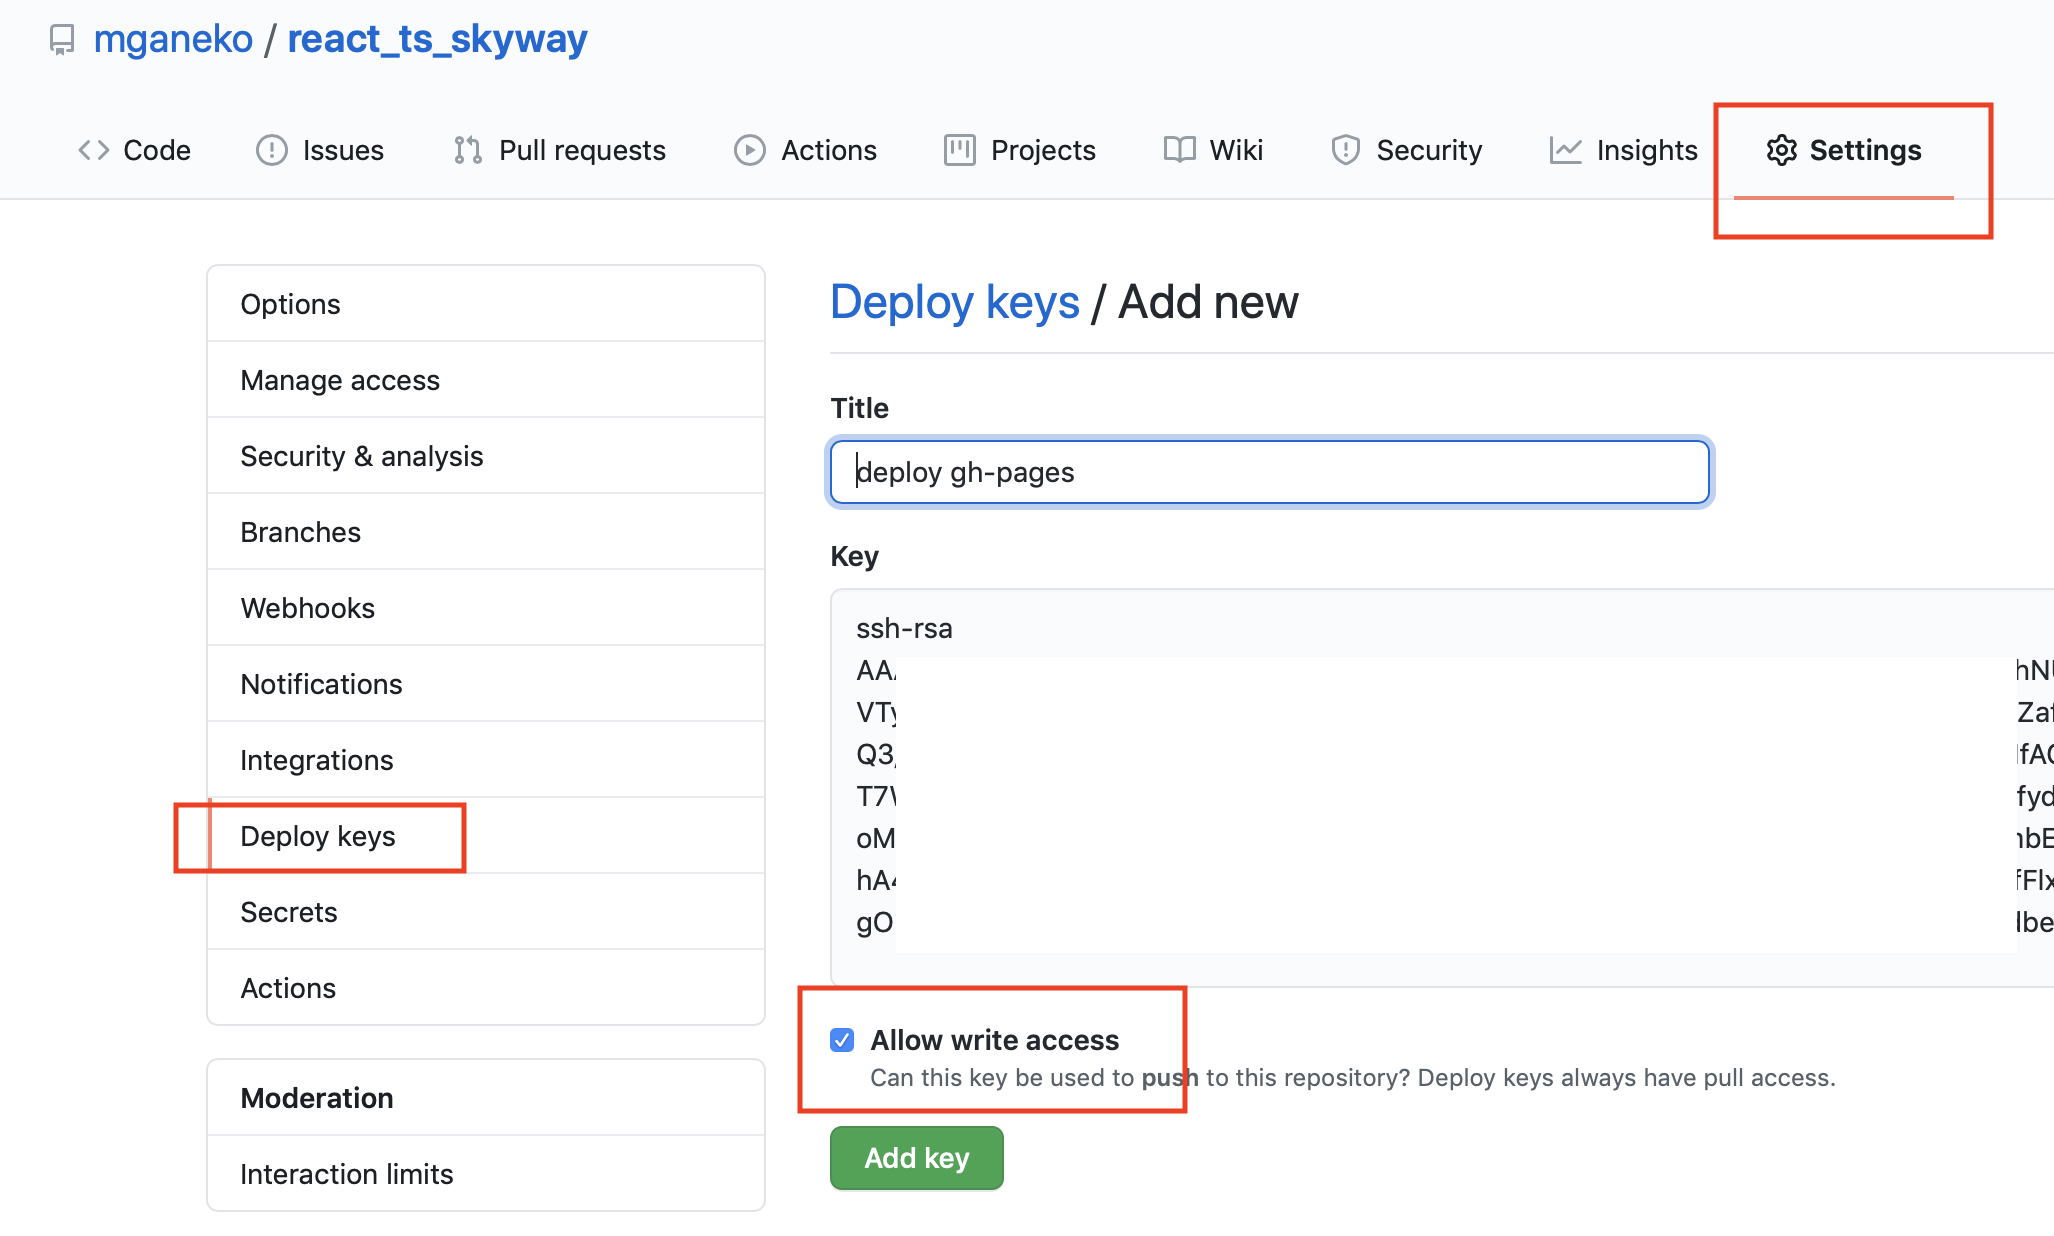Click inside the Key text area
2054x1236 pixels.
point(1442,788)
